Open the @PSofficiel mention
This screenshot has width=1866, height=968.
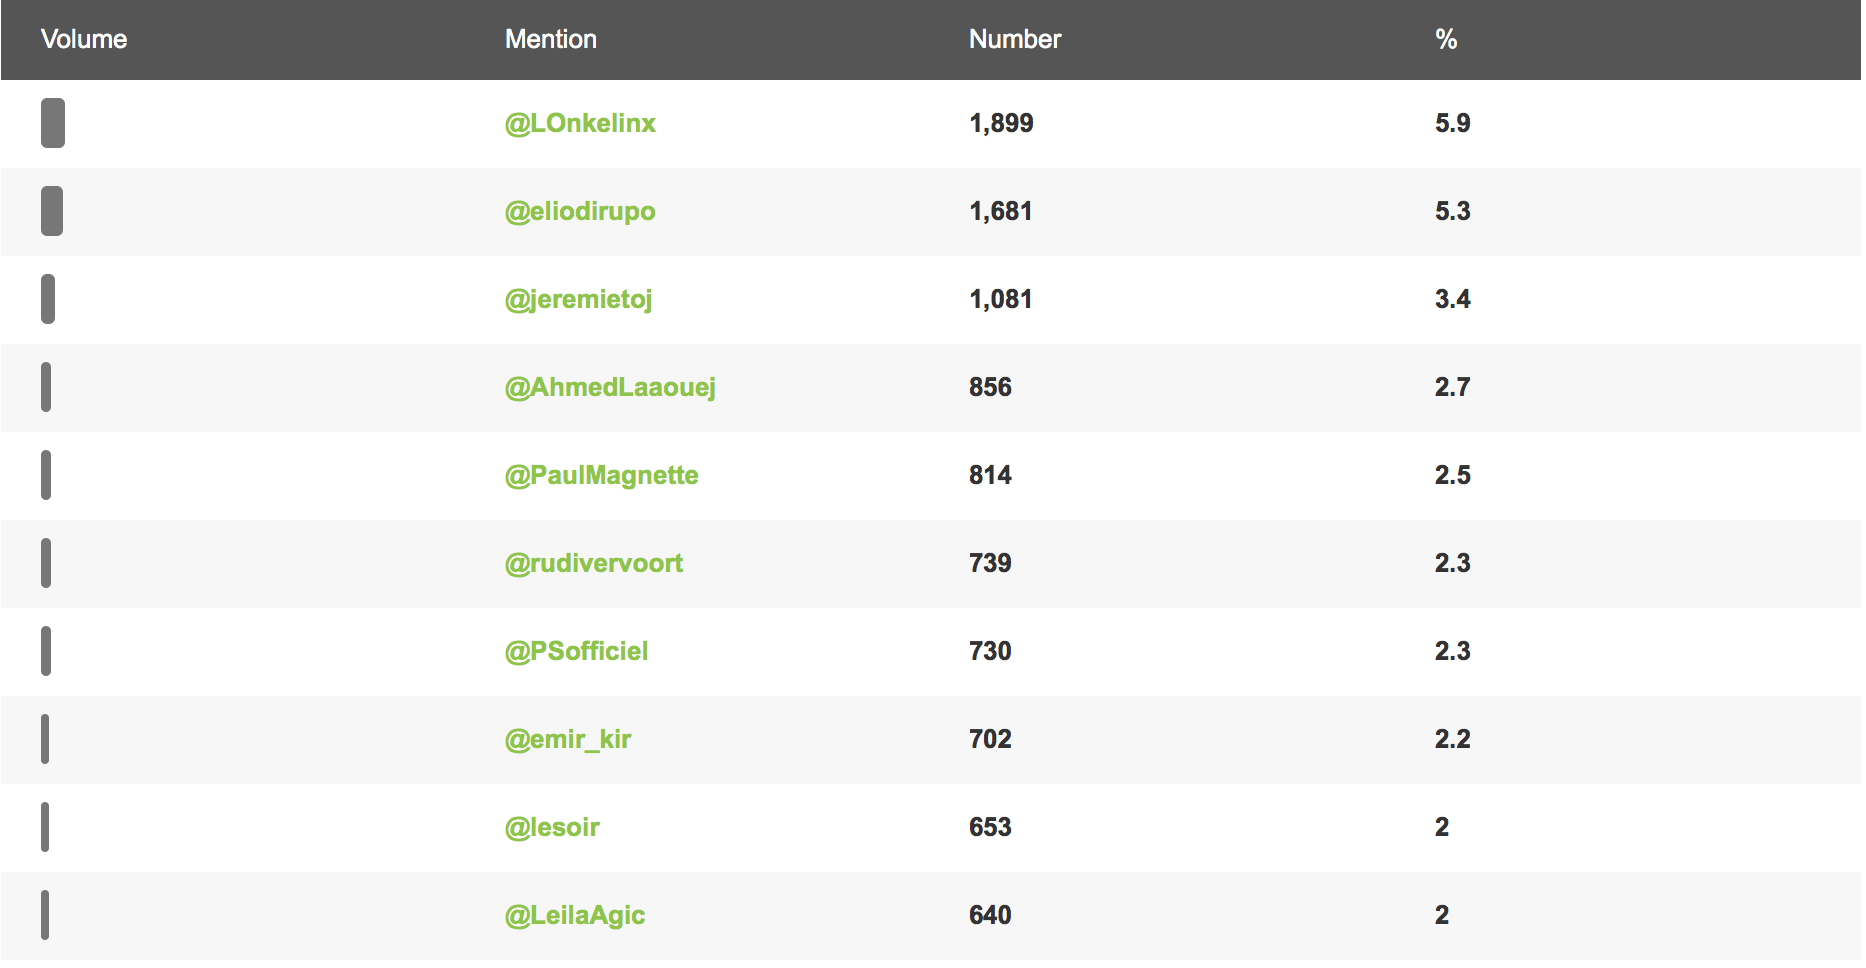tap(576, 651)
